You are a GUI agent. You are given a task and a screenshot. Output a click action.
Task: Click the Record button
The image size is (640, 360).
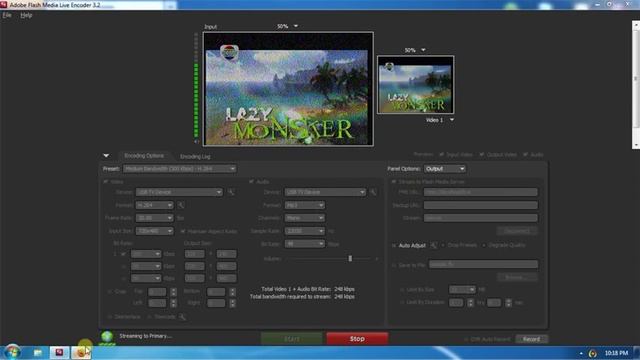click(x=531, y=339)
